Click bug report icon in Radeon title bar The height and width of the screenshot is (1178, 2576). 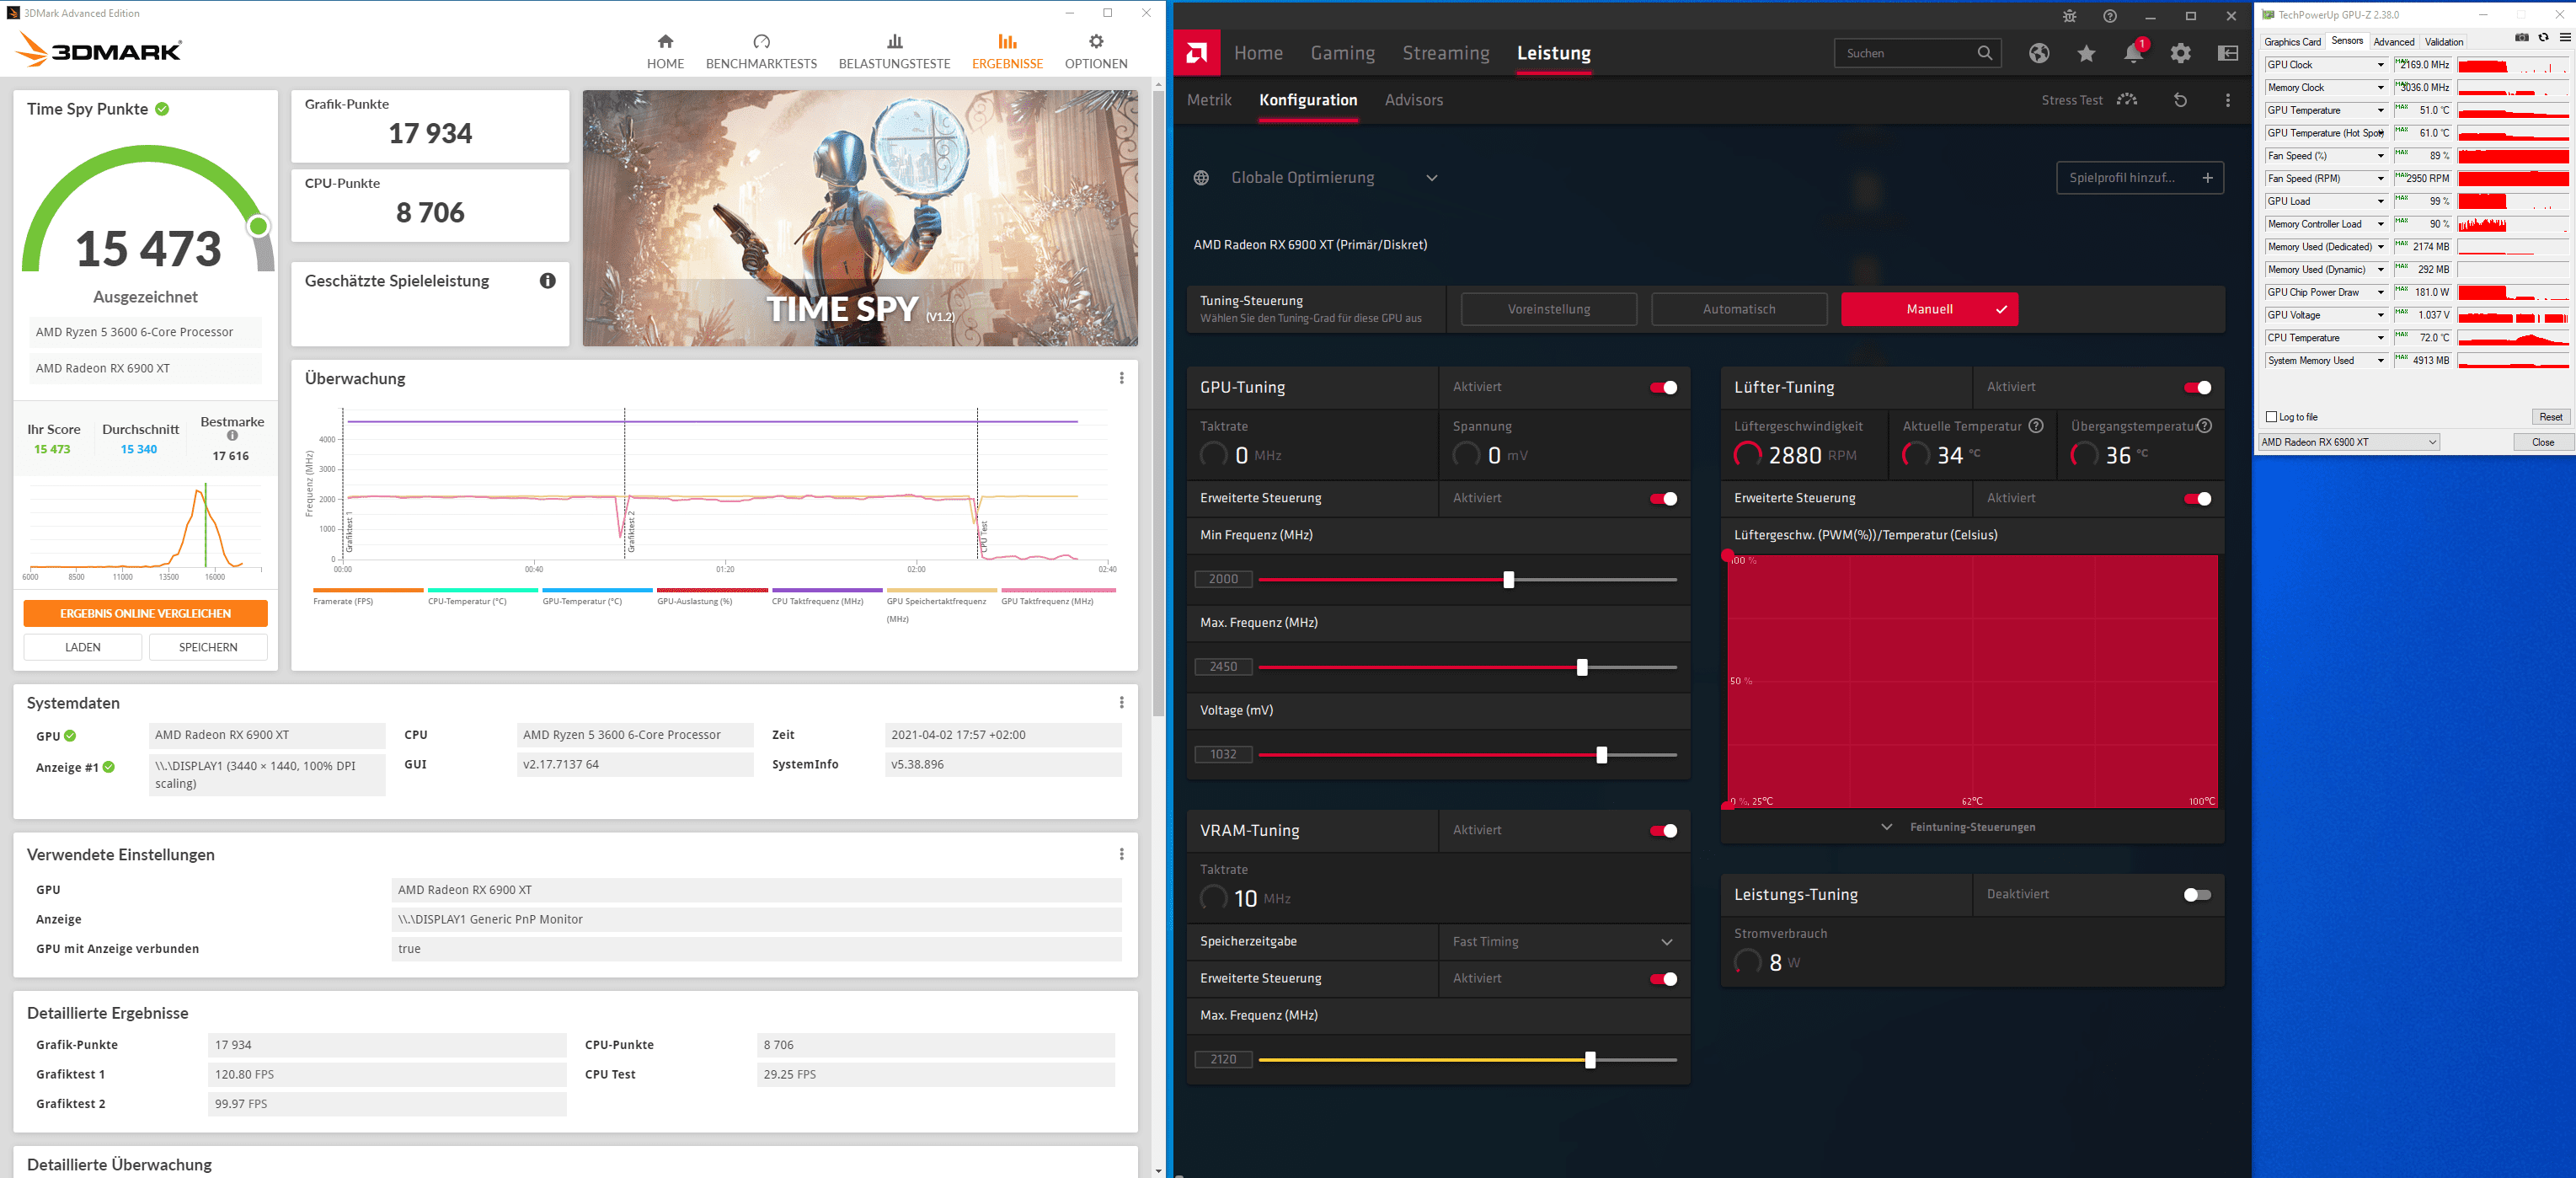(x=2069, y=16)
